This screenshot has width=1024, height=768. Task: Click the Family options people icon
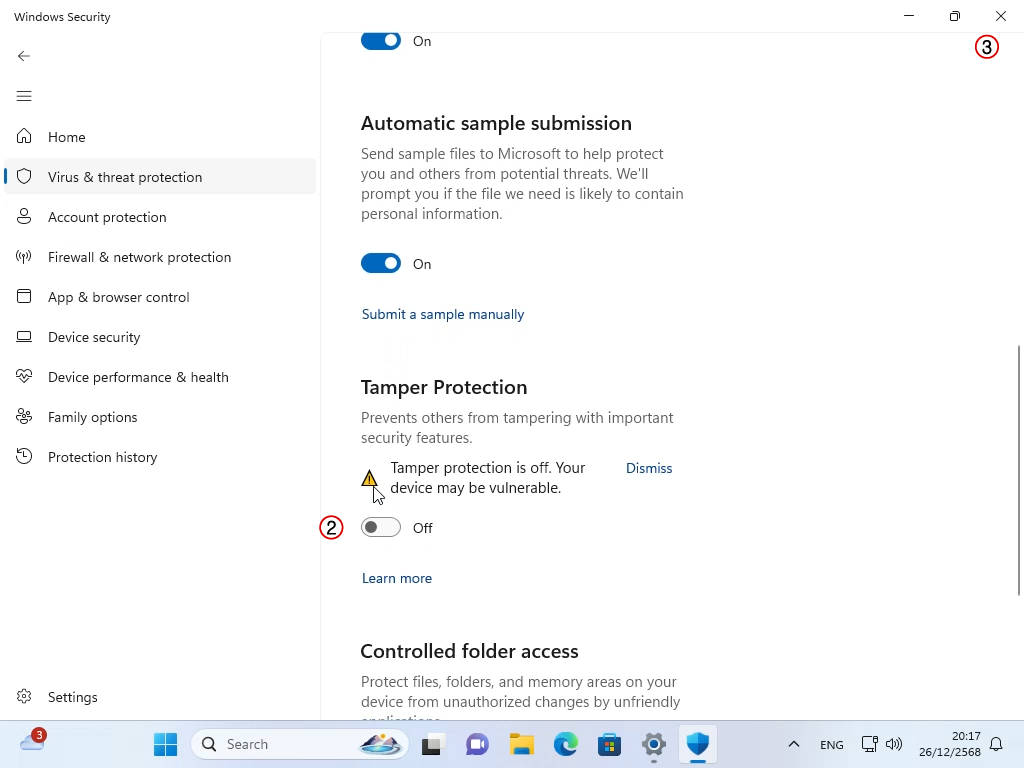coord(24,417)
